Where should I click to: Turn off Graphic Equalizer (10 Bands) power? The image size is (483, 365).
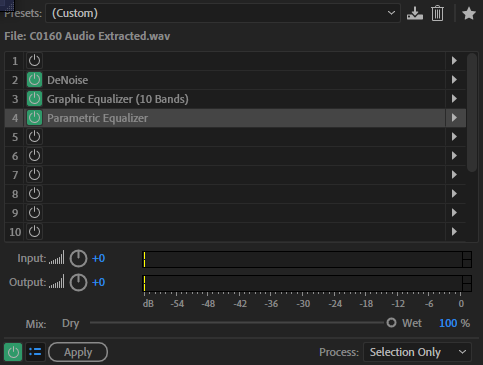[34, 99]
